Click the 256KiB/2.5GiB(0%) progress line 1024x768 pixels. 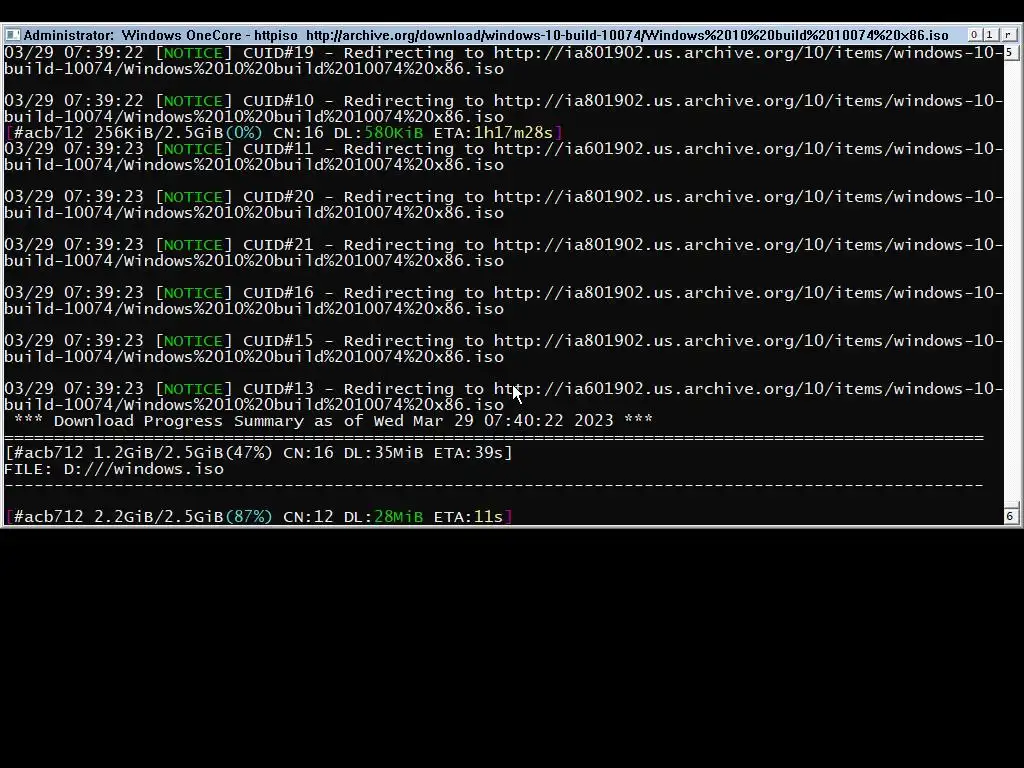point(283,133)
